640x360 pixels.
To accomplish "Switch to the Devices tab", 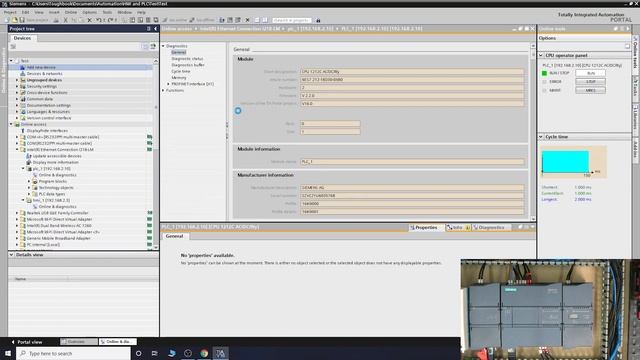I will pos(22,38).
